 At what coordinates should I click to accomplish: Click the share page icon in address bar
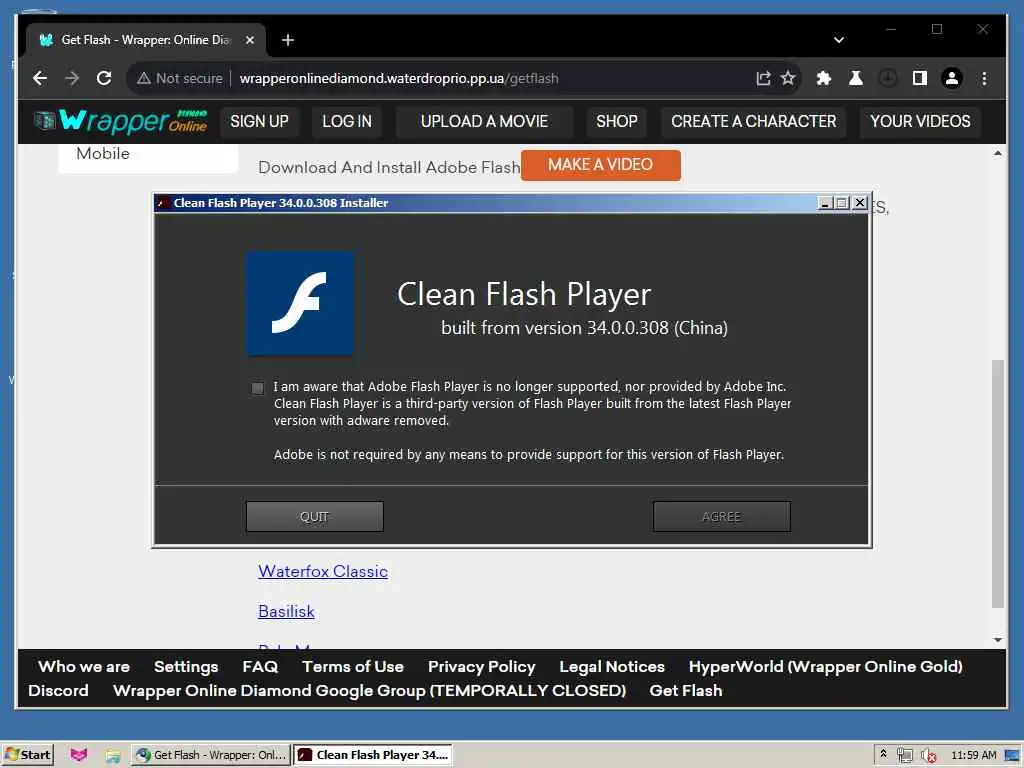(x=763, y=78)
